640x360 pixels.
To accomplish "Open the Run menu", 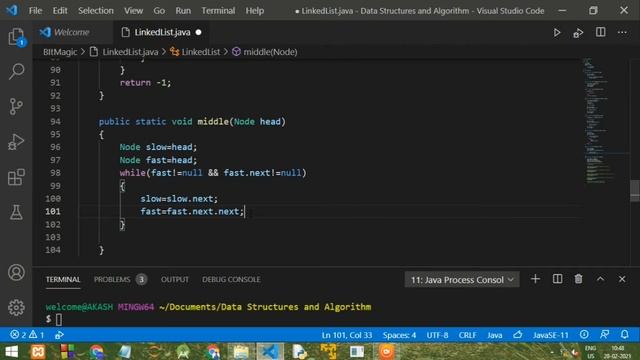I will pos(183,11).
